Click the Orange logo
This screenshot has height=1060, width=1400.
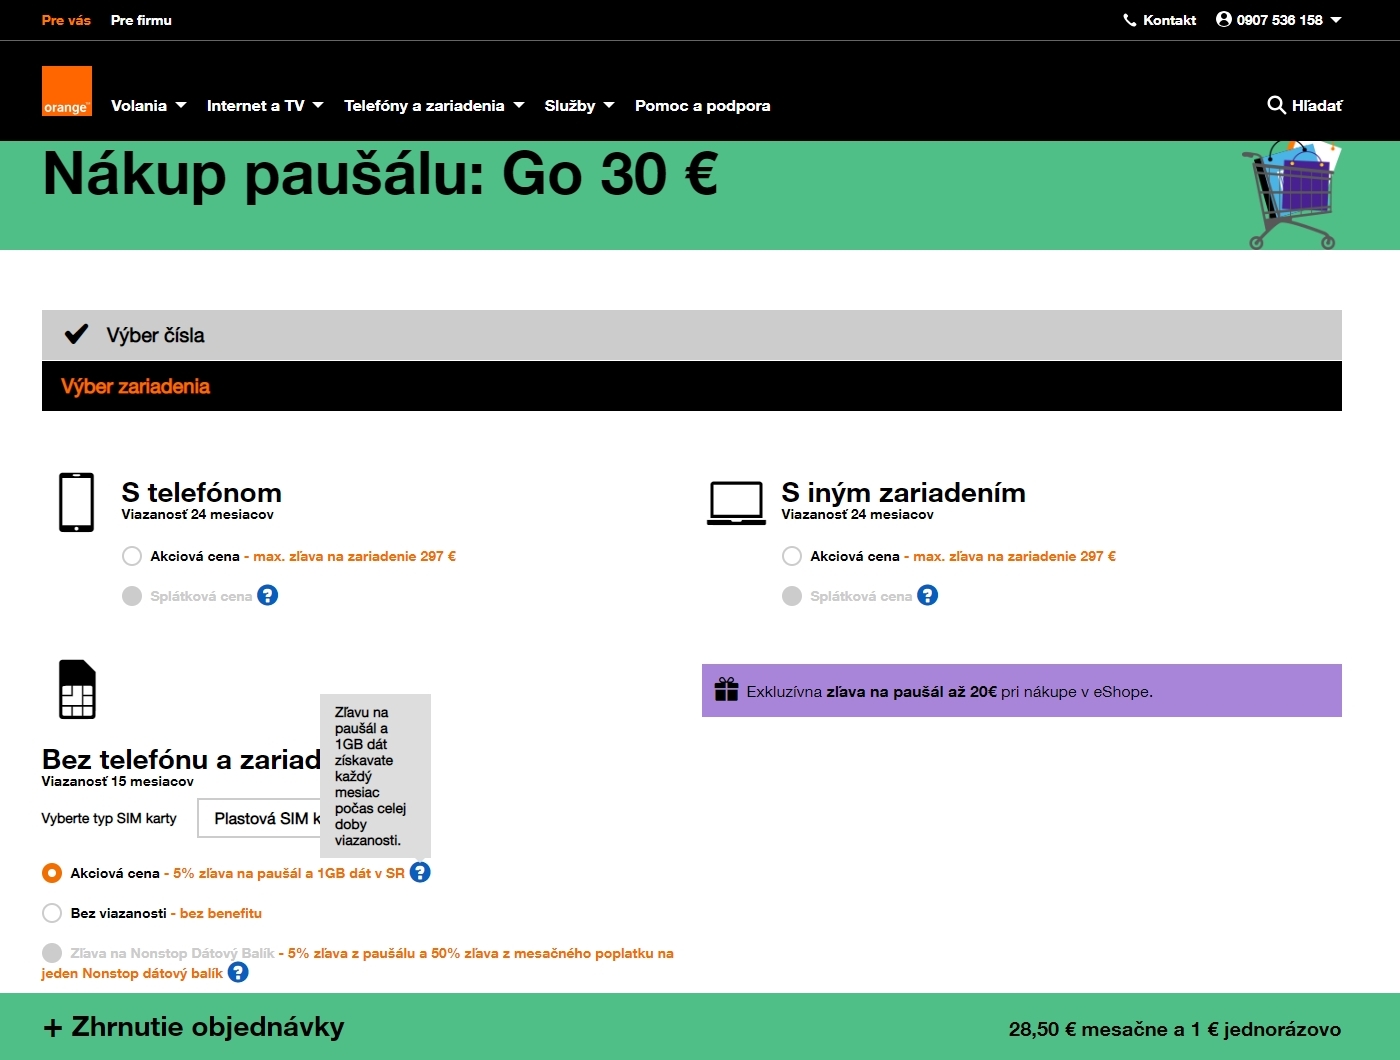[67, 91]
